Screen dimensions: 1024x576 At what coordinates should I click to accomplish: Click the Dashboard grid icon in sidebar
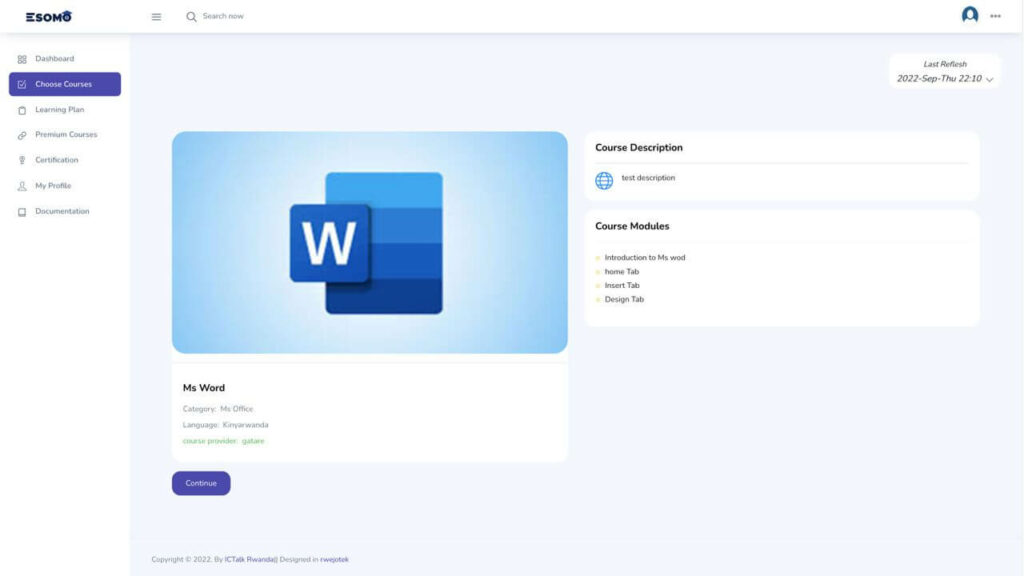pyautogui.click(x=22, y=59)
